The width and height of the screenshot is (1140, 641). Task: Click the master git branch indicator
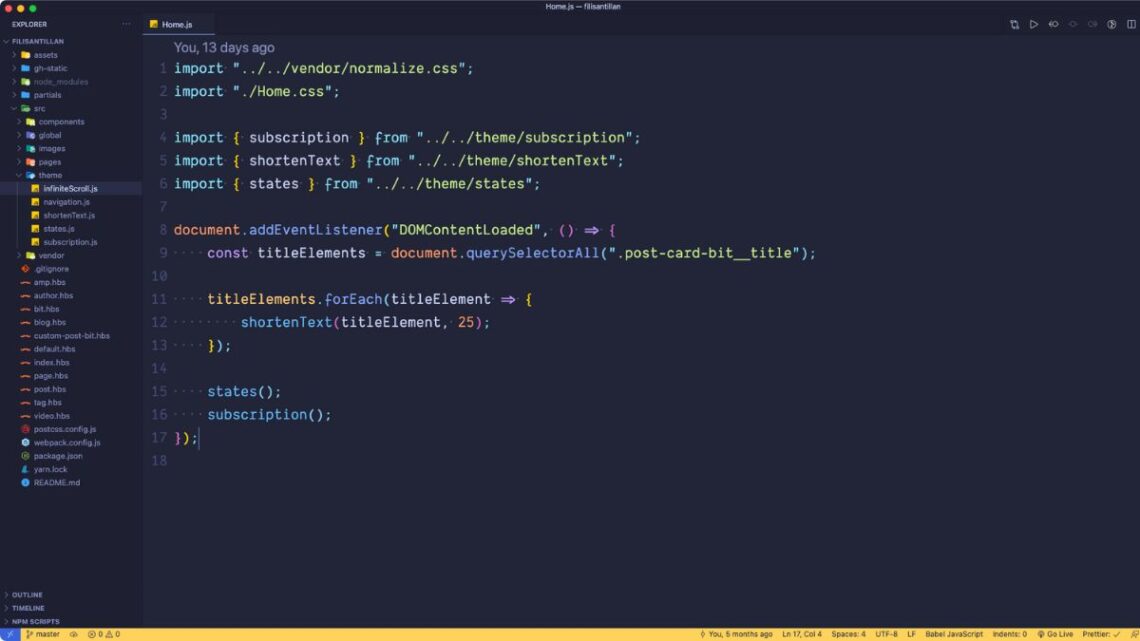point(42,634)
